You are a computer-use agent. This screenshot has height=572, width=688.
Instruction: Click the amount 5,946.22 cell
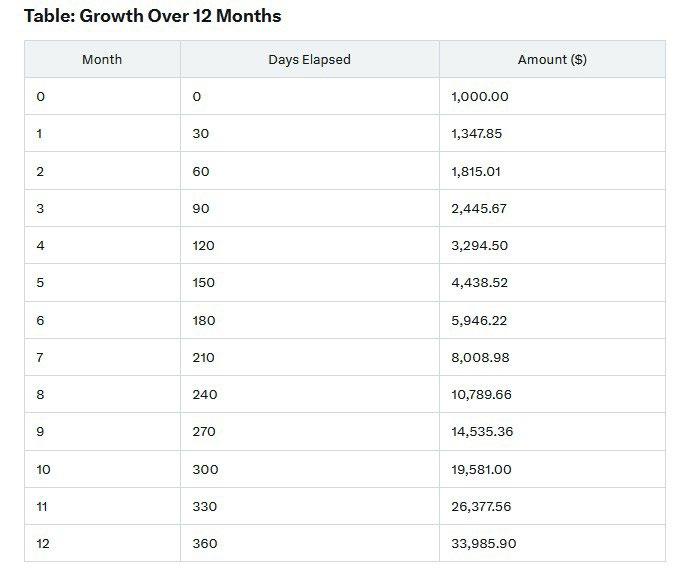(x=480, y=320)
